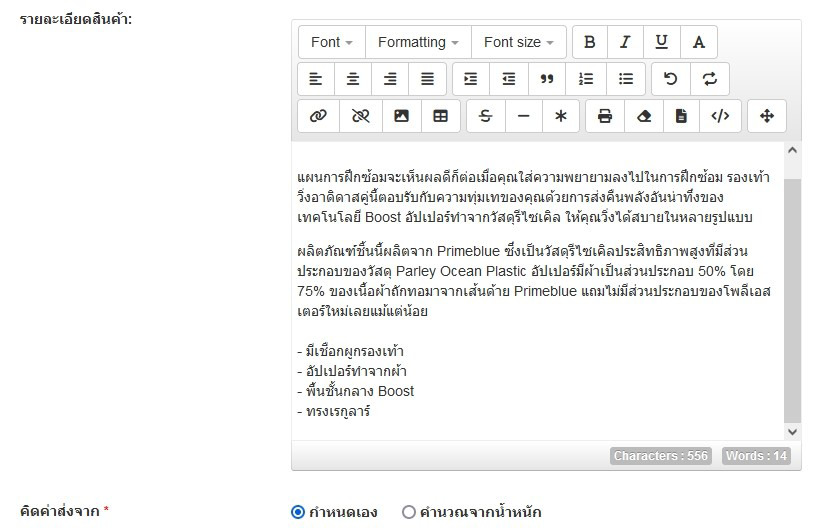Apply italic formatting
Image resolution: width=830 pixels, height=530 pixels.
(x=625, y=42)
